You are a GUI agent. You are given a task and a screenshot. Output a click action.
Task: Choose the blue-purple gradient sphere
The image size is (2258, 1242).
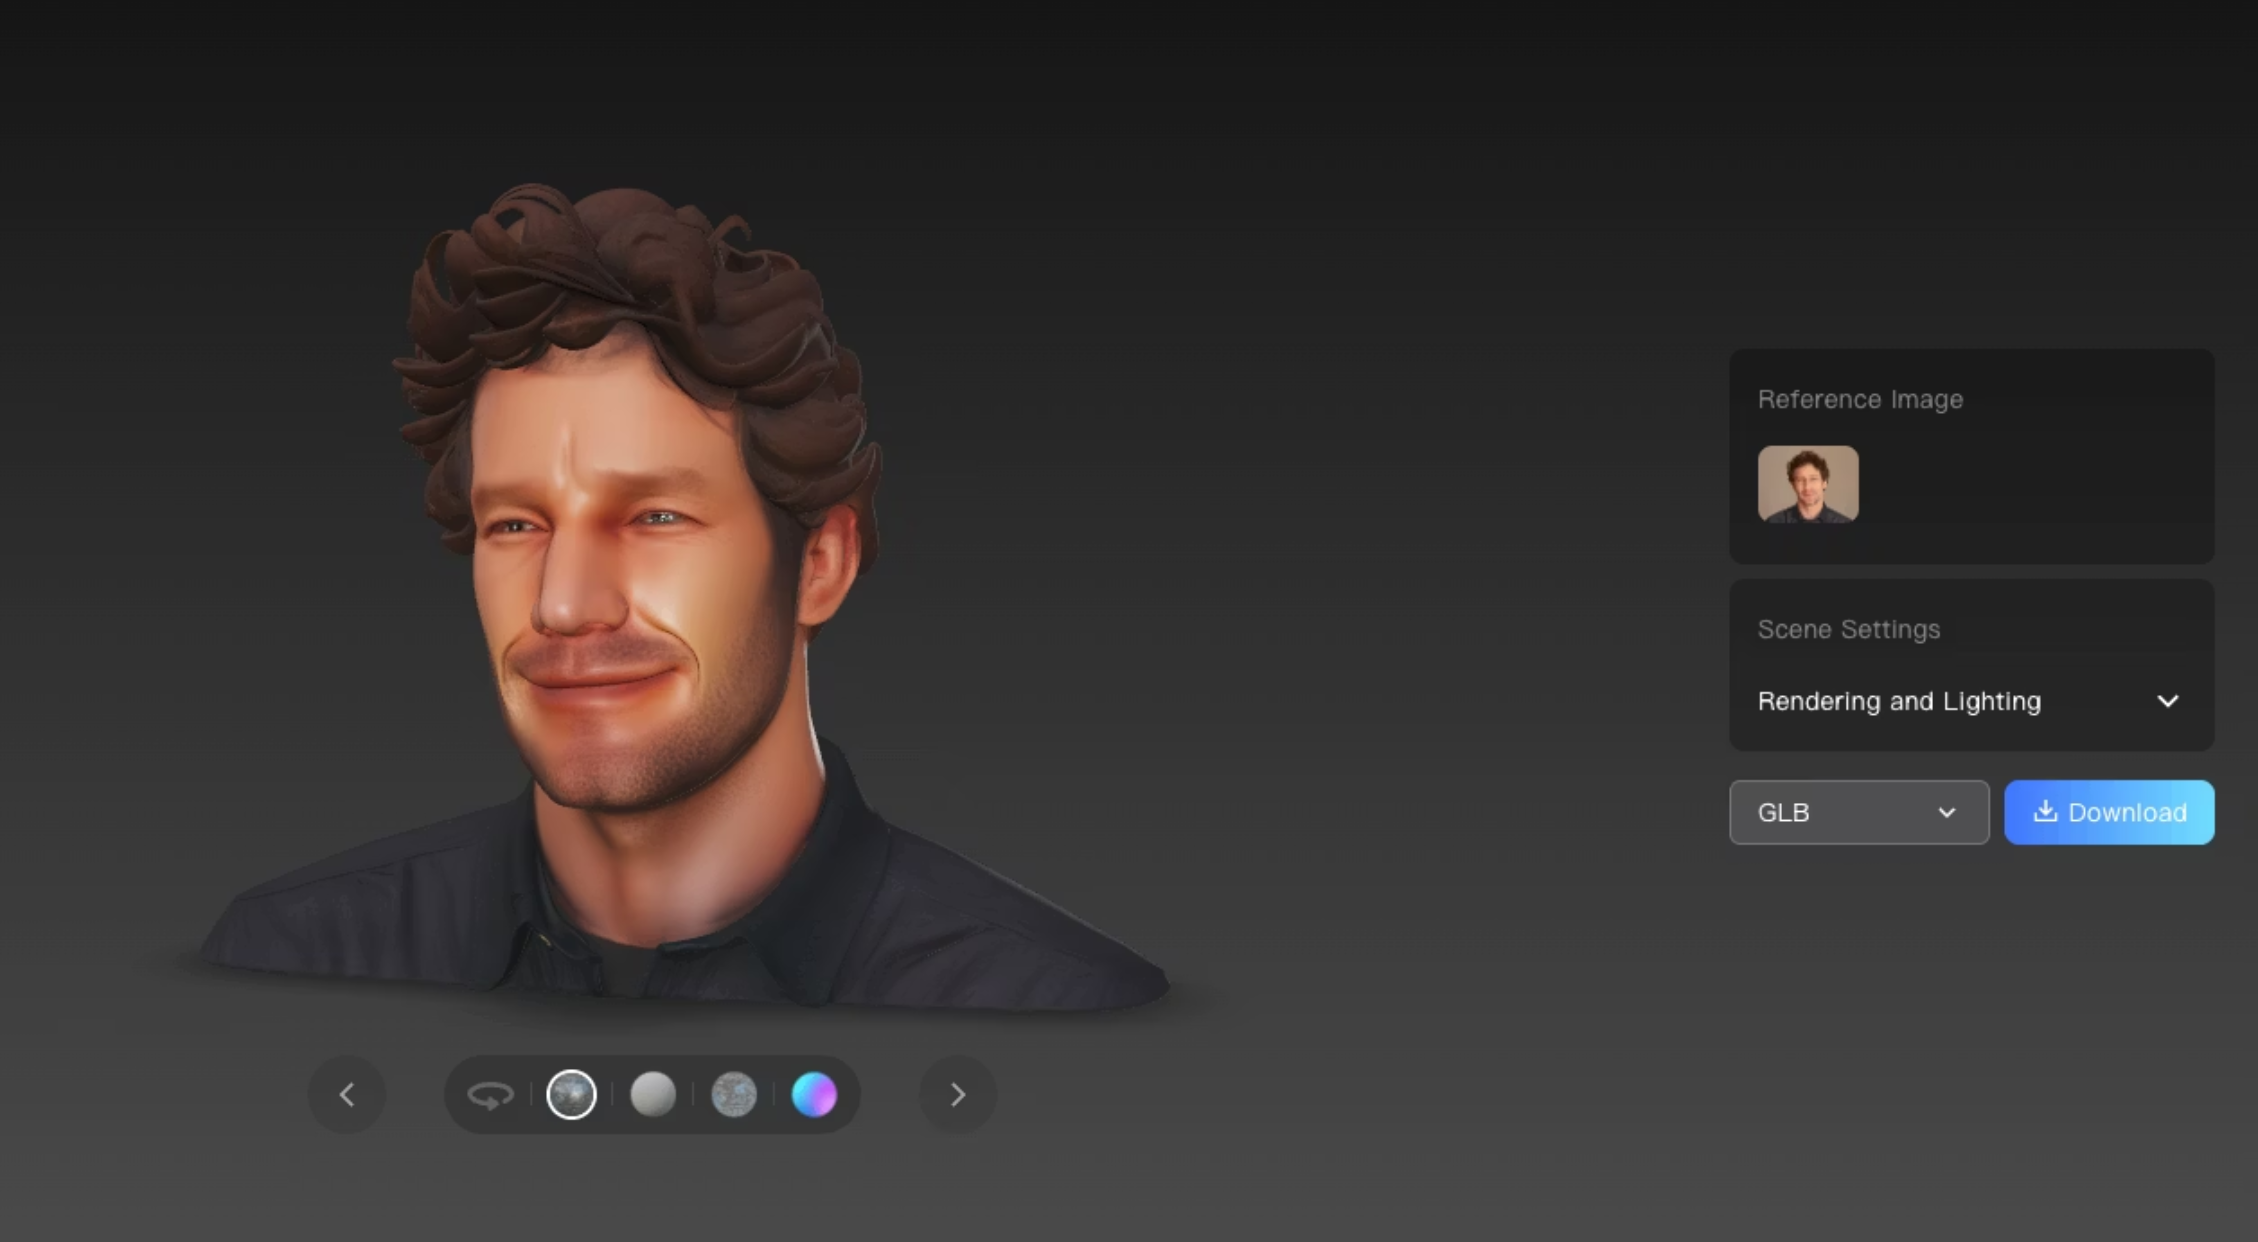click(814, 1095)
